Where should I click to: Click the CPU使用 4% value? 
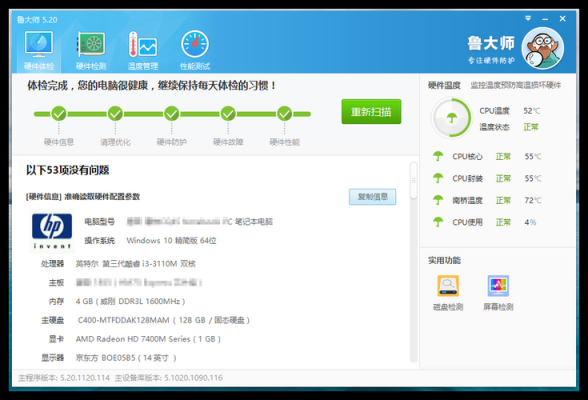click(530, 222)
